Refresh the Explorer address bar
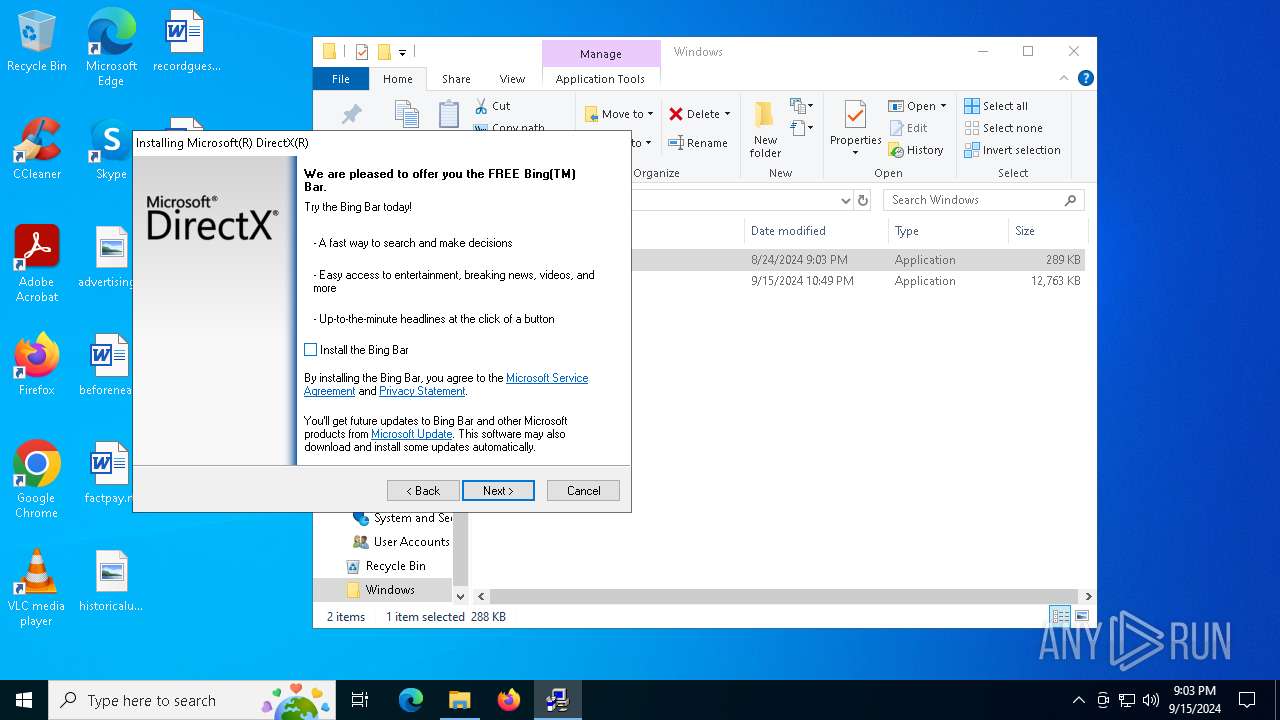 click(x=863, y=200)
